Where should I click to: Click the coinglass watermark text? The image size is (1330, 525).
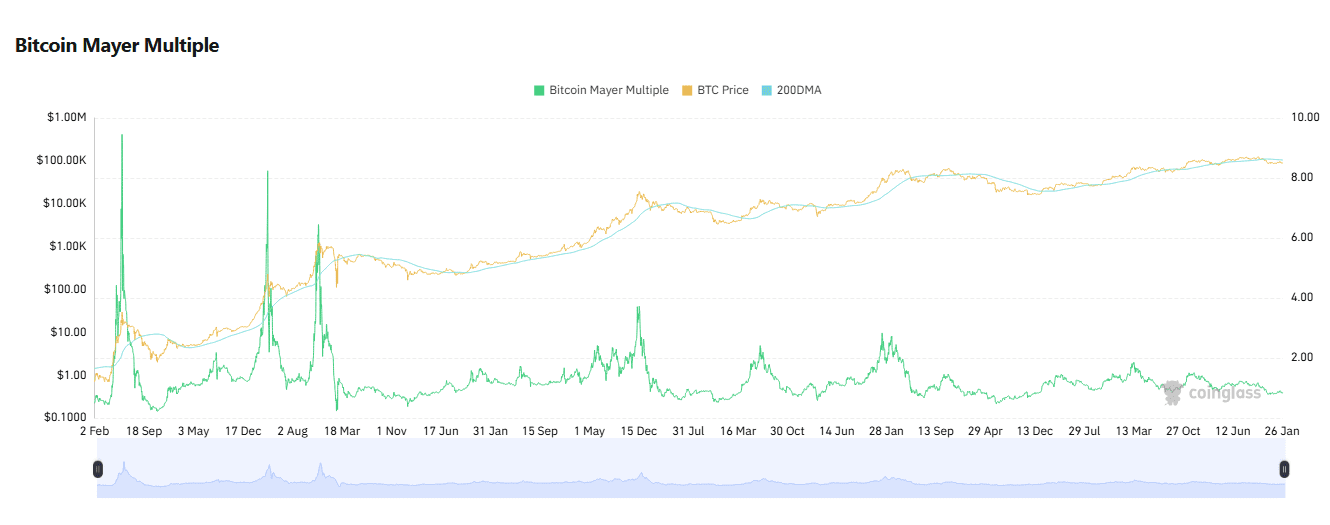pyautogui.click(x=1224, y=394)
